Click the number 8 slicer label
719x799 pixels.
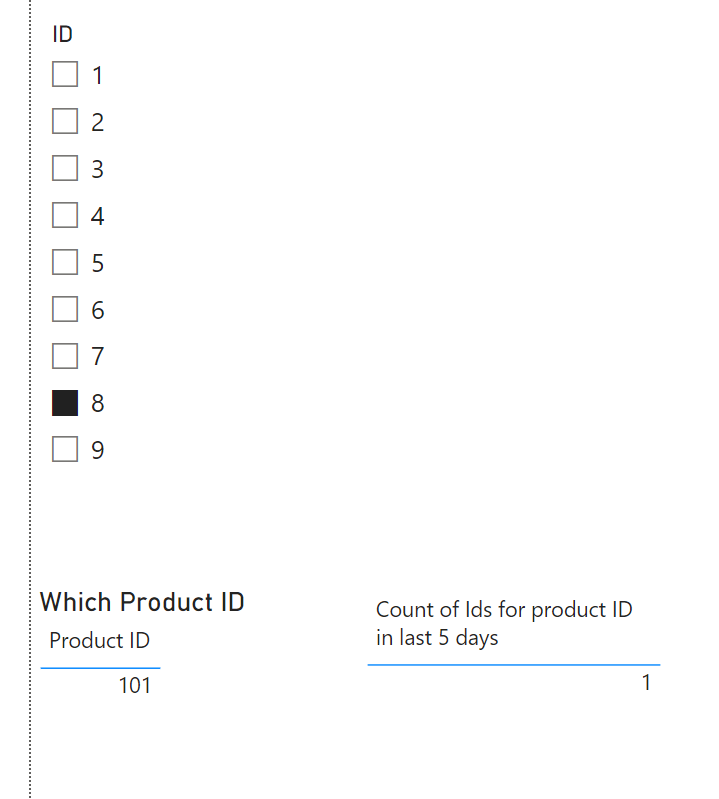tap(98, 403)
